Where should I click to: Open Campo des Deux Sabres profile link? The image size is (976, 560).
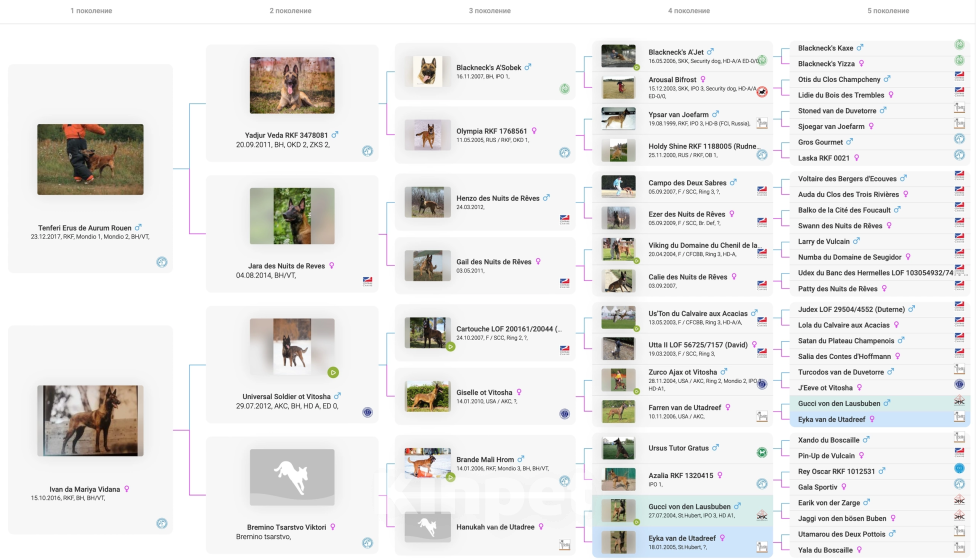coord(687,183)
